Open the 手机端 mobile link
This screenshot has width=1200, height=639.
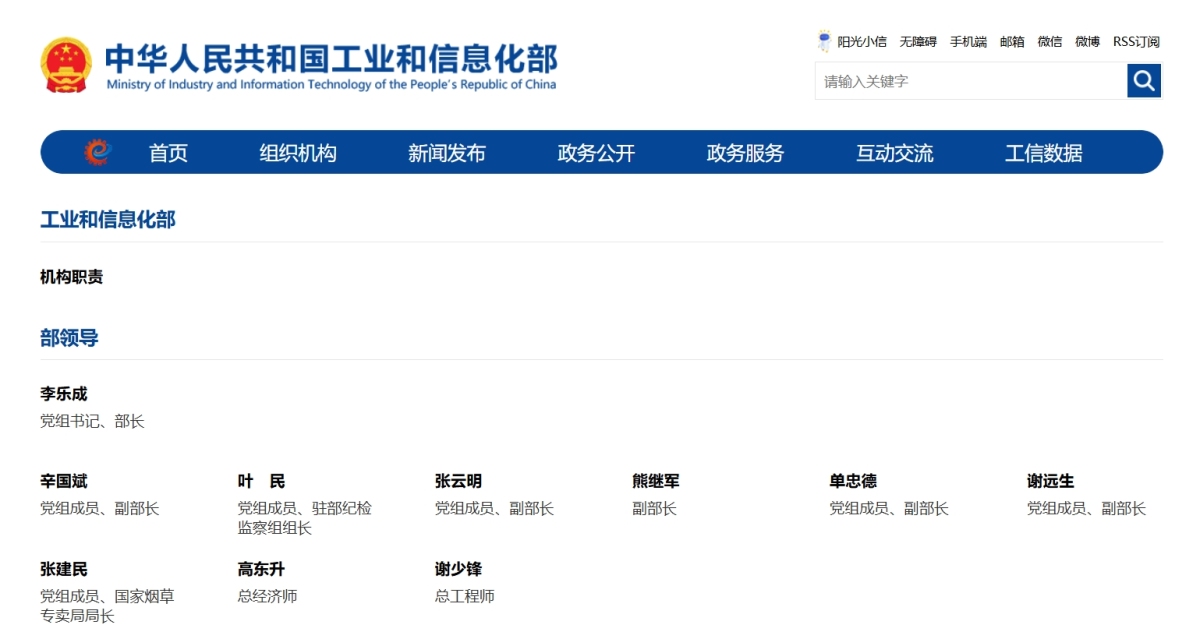tap(968, 42)
